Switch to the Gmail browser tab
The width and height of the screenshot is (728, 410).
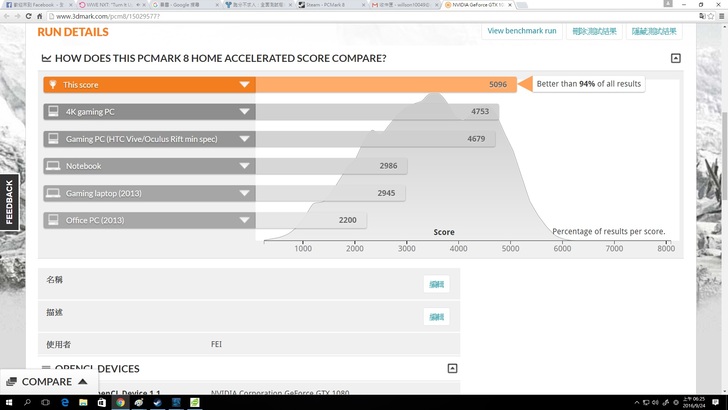tap(405, 5)
